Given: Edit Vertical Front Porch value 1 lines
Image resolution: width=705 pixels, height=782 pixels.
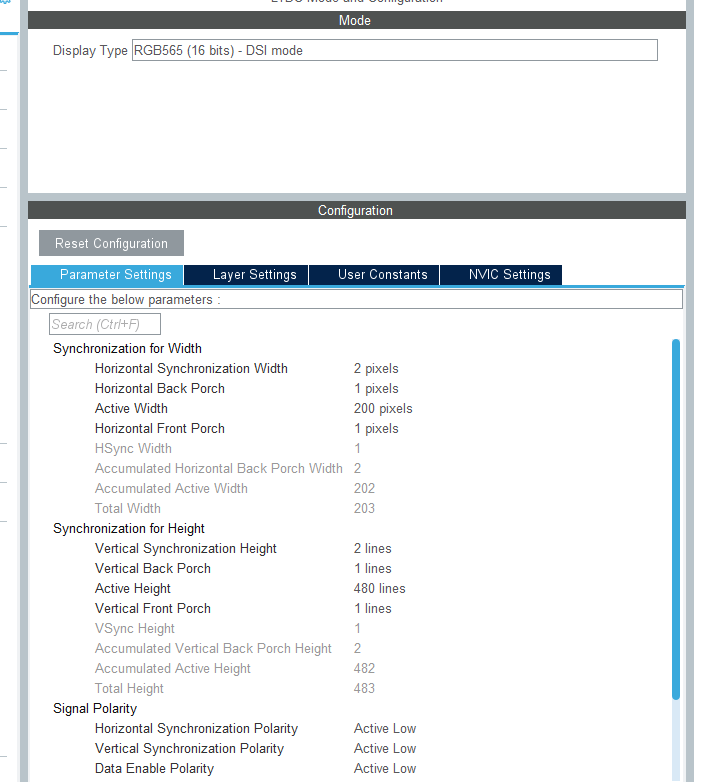Looking at the screenshot, I should coord(372,608).
